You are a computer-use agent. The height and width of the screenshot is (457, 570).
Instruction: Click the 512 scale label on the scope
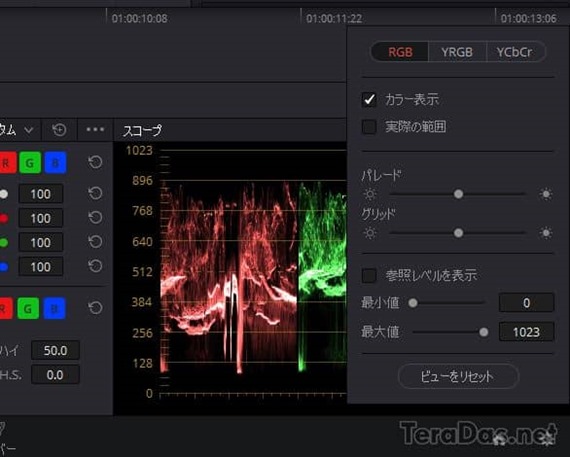pos(142,272)
